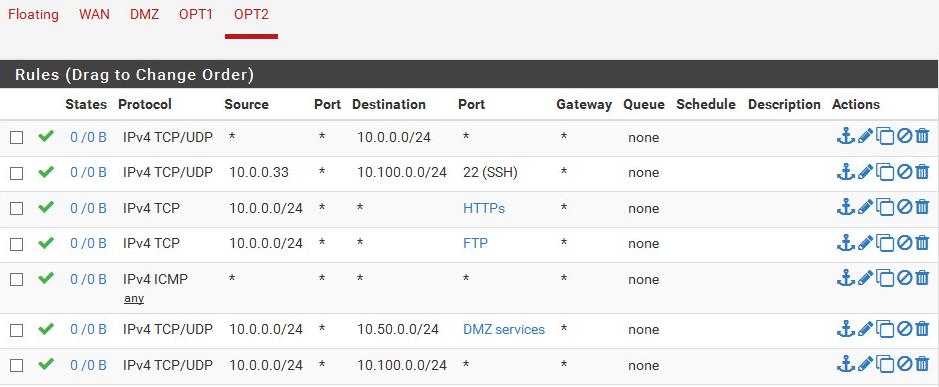The width and height of the screenshot is (939, 387).
Task: Go to the DMZ interface tab
Action: (144, 14)
